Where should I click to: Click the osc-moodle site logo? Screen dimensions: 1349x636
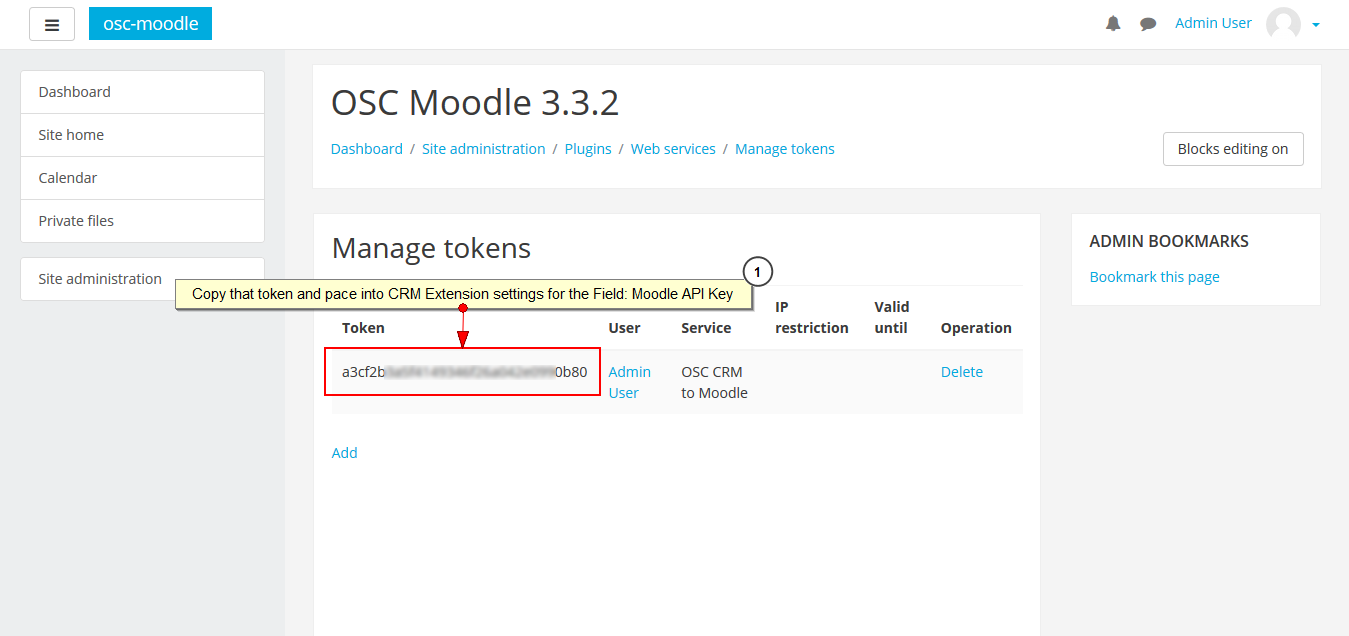point(150,23)
